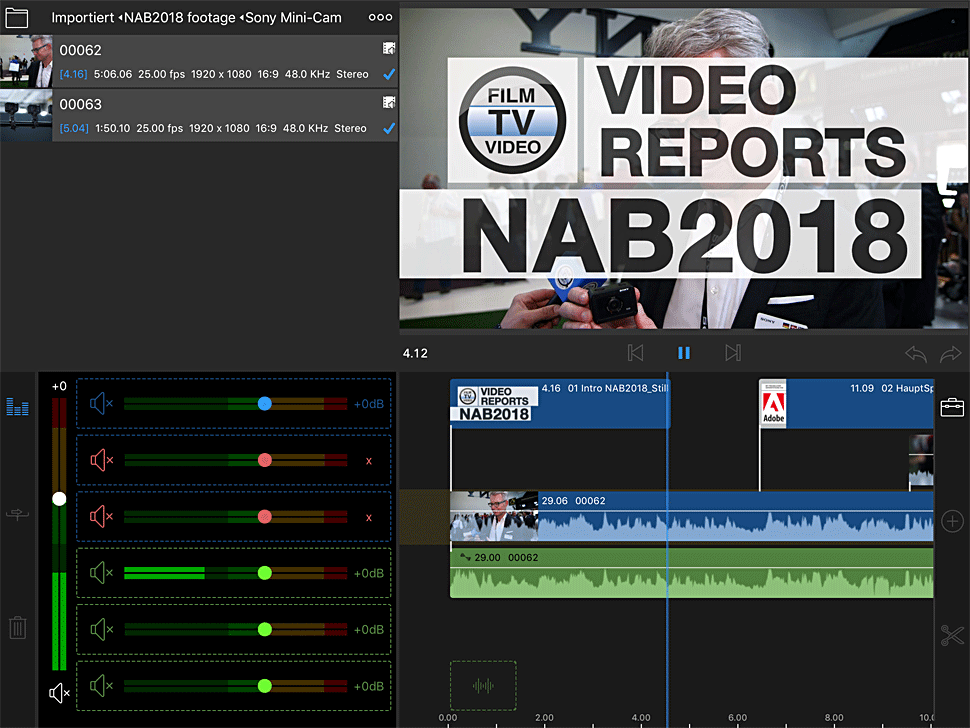The image size is (970, 728).
Task: Undo the last edit
Action: [x=916, y=354]
